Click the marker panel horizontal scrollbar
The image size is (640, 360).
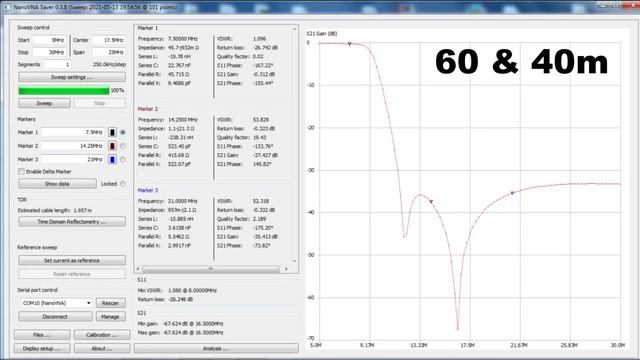pyautogui.click(x=211, y=269)
